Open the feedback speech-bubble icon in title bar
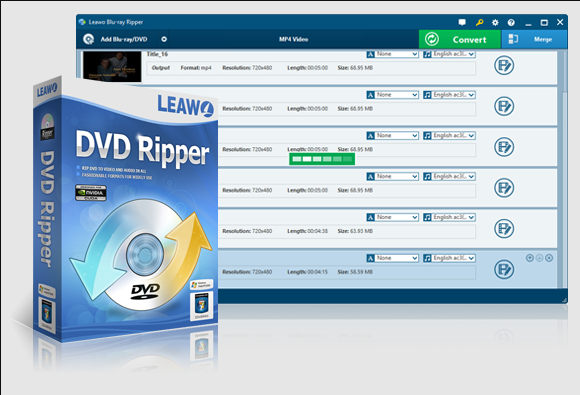The image size is (580, 395). pyautogui.click(x=462, y=22)
